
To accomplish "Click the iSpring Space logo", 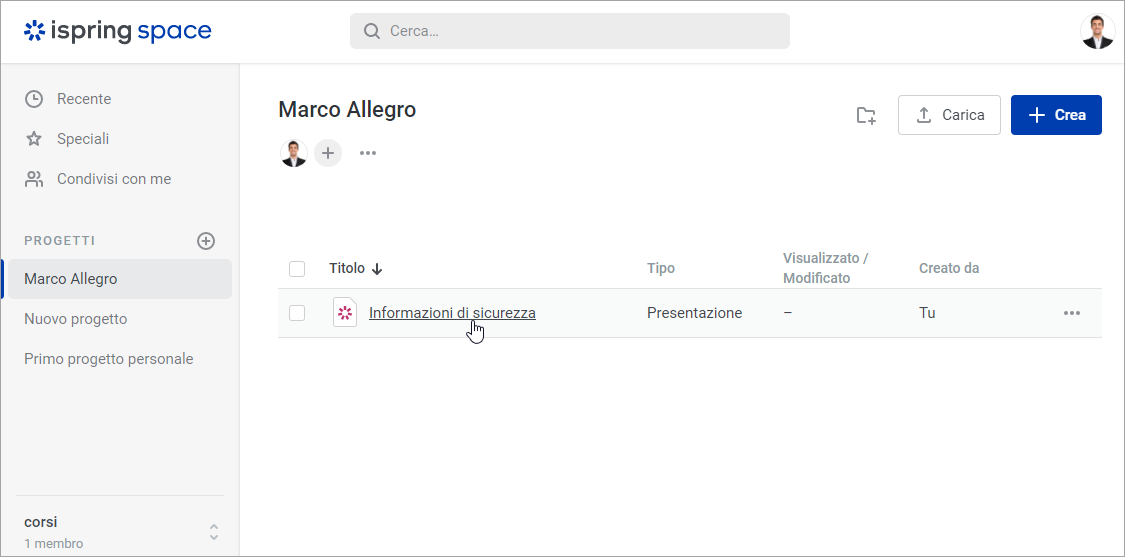I will click(x=118, y=31).
